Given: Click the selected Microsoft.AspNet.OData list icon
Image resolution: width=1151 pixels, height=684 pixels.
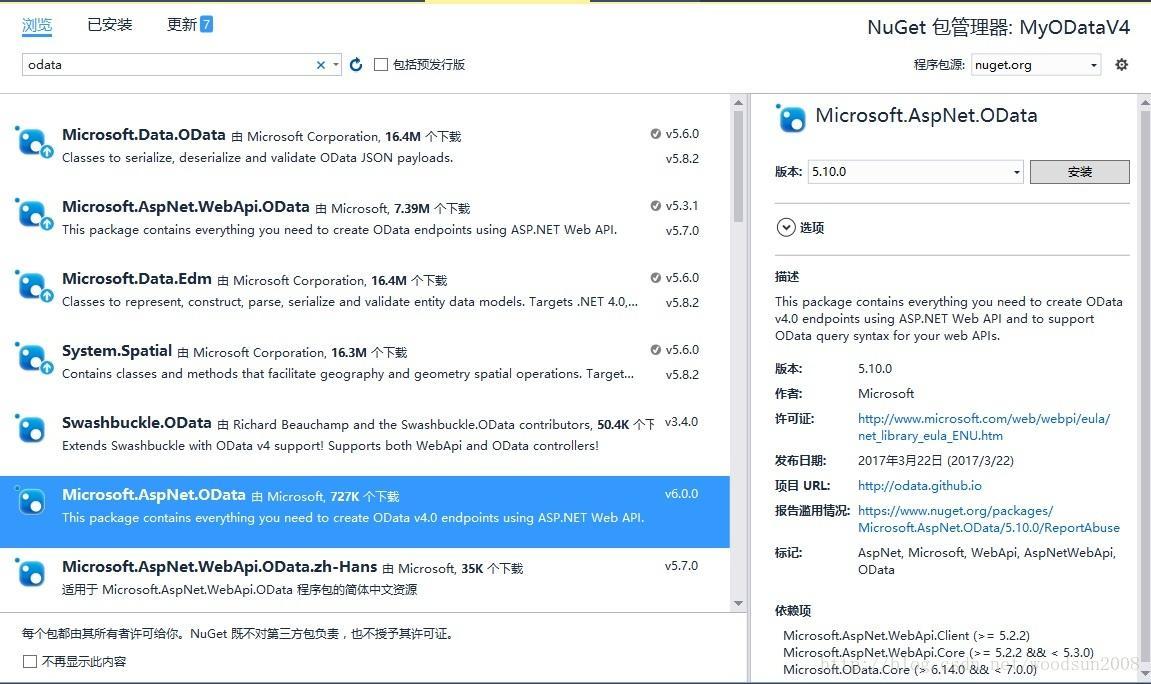Looking at the screenshot, I should point(31,501).
